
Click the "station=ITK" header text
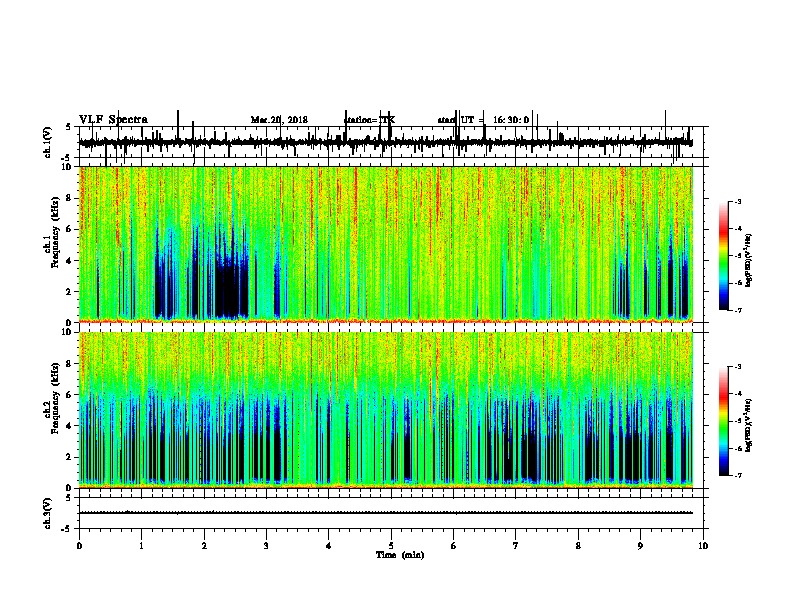pyautogui.click(x=369, y=120)
